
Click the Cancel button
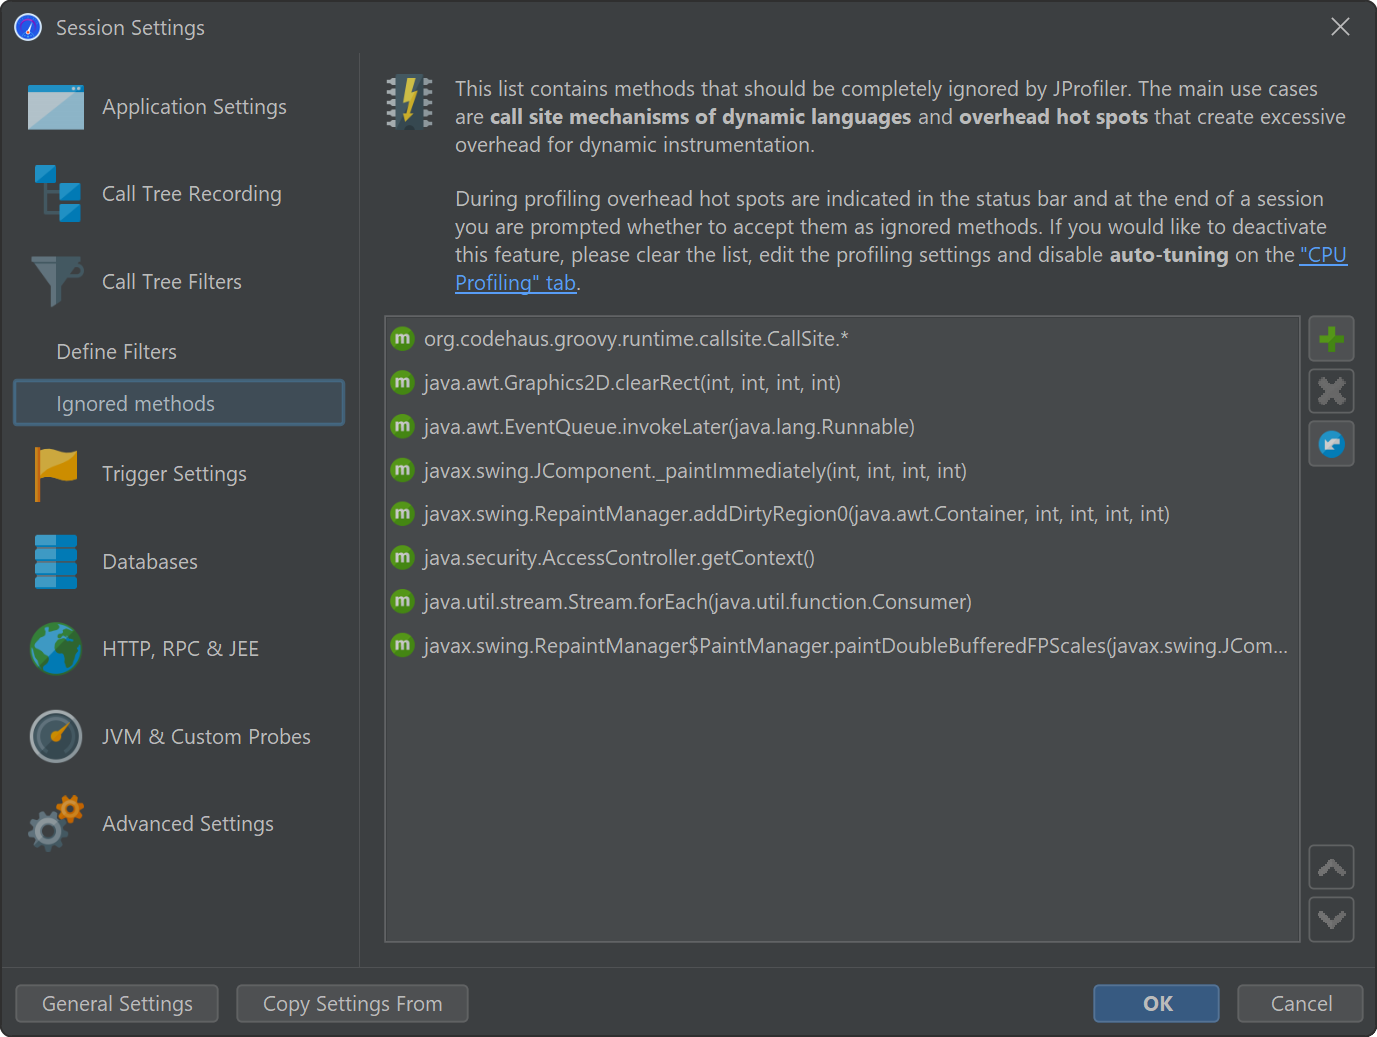[x=1300, y=1003]
